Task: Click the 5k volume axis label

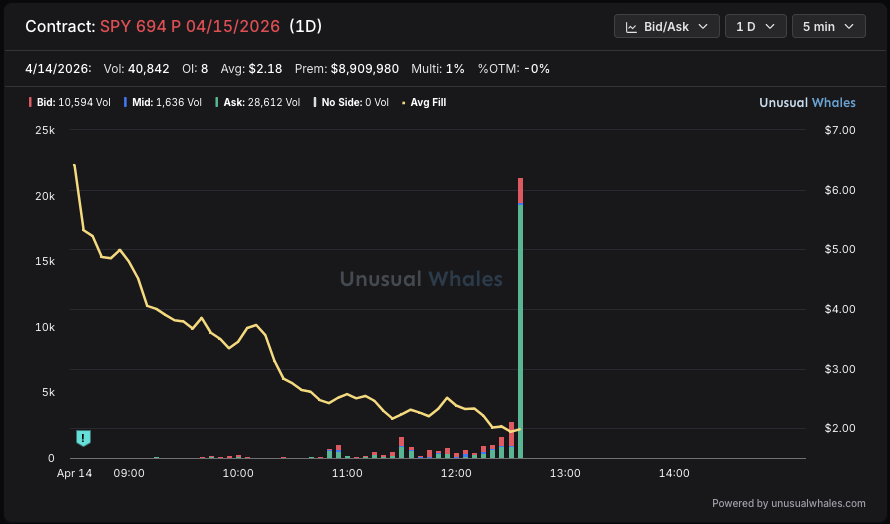Action: [48, 392]
